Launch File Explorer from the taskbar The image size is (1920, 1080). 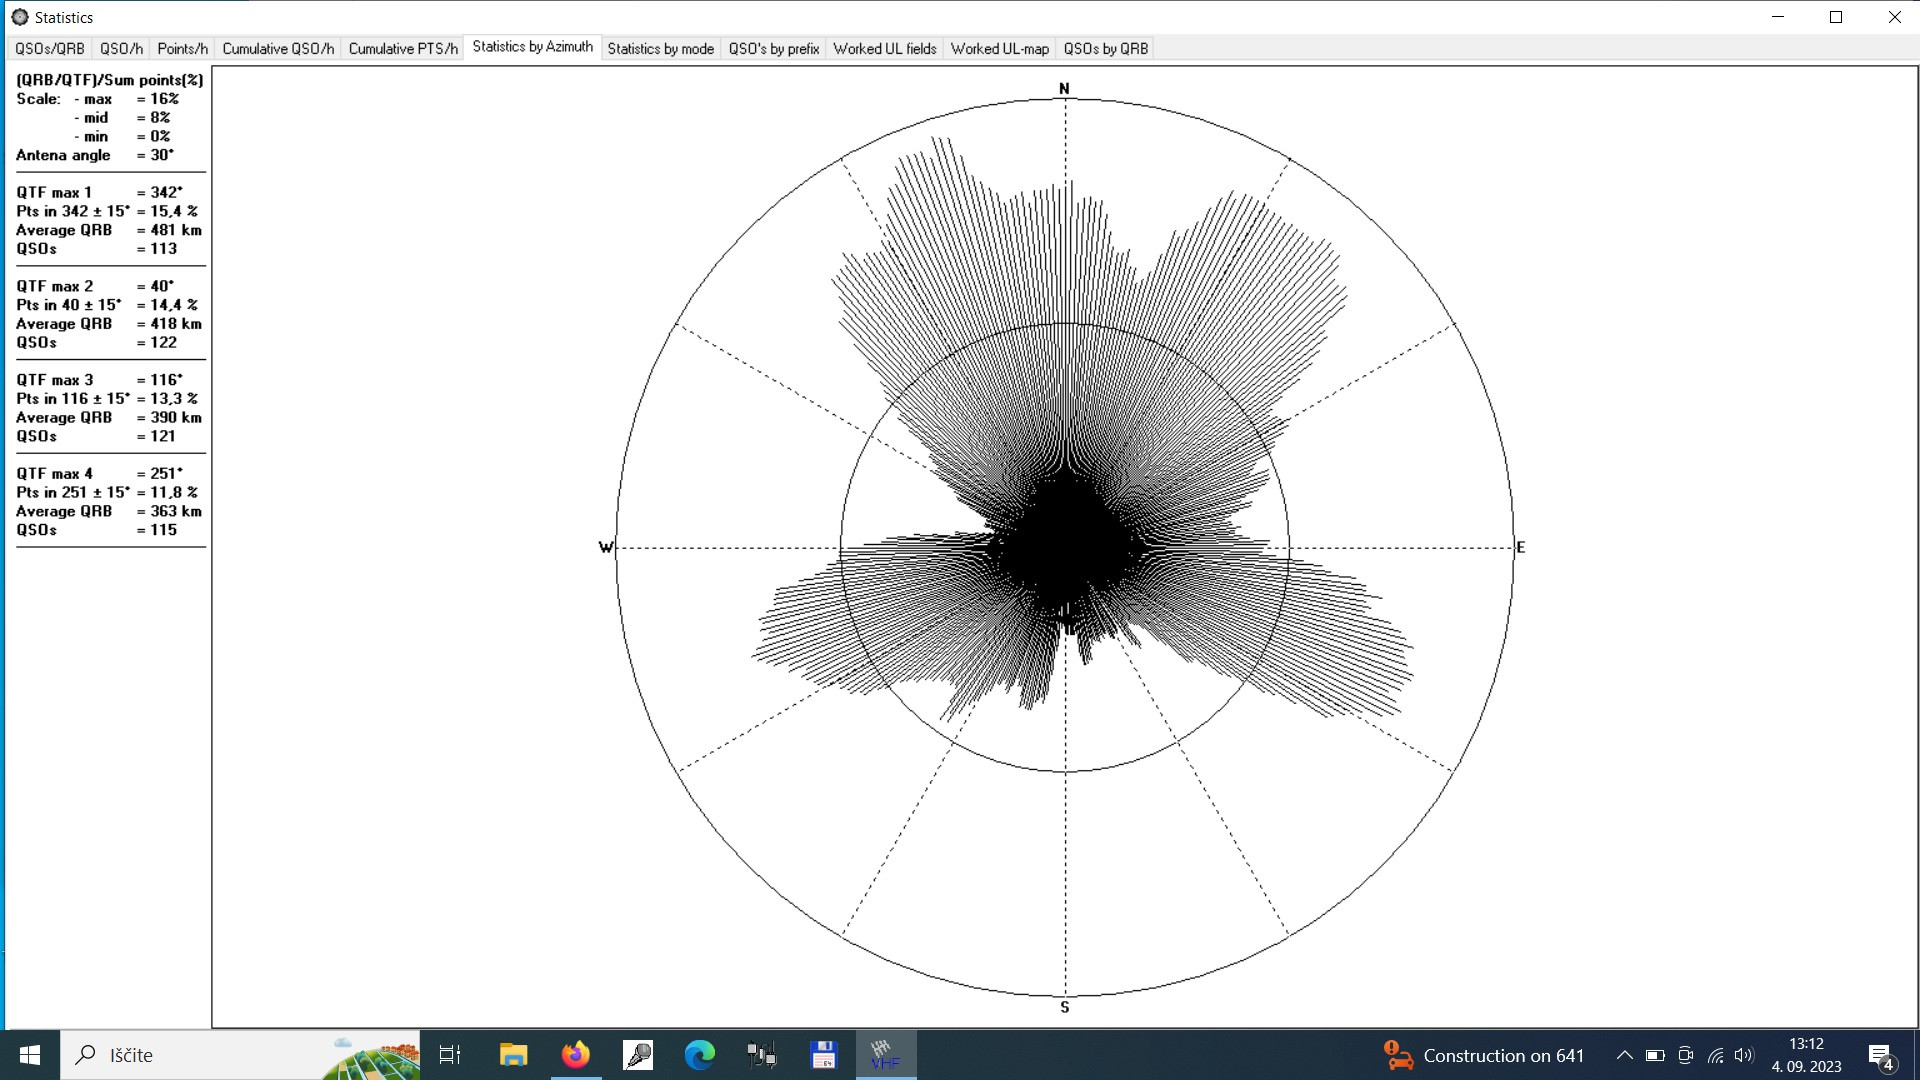point(513,1055)
